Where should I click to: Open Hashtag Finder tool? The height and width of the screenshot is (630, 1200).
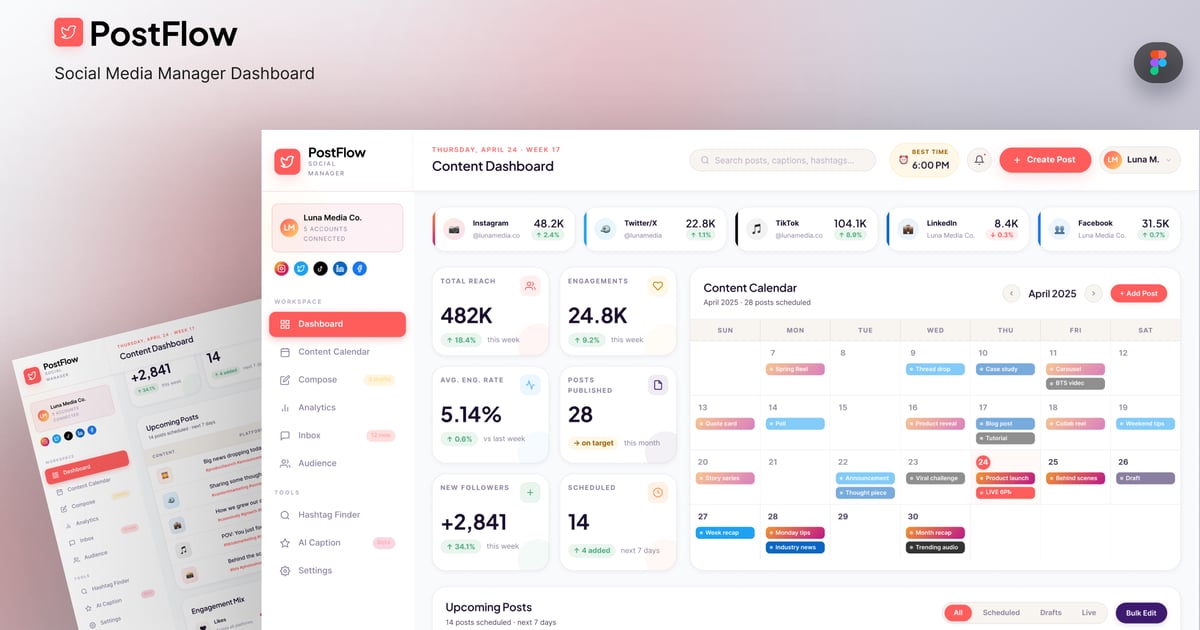coord(337,515)
